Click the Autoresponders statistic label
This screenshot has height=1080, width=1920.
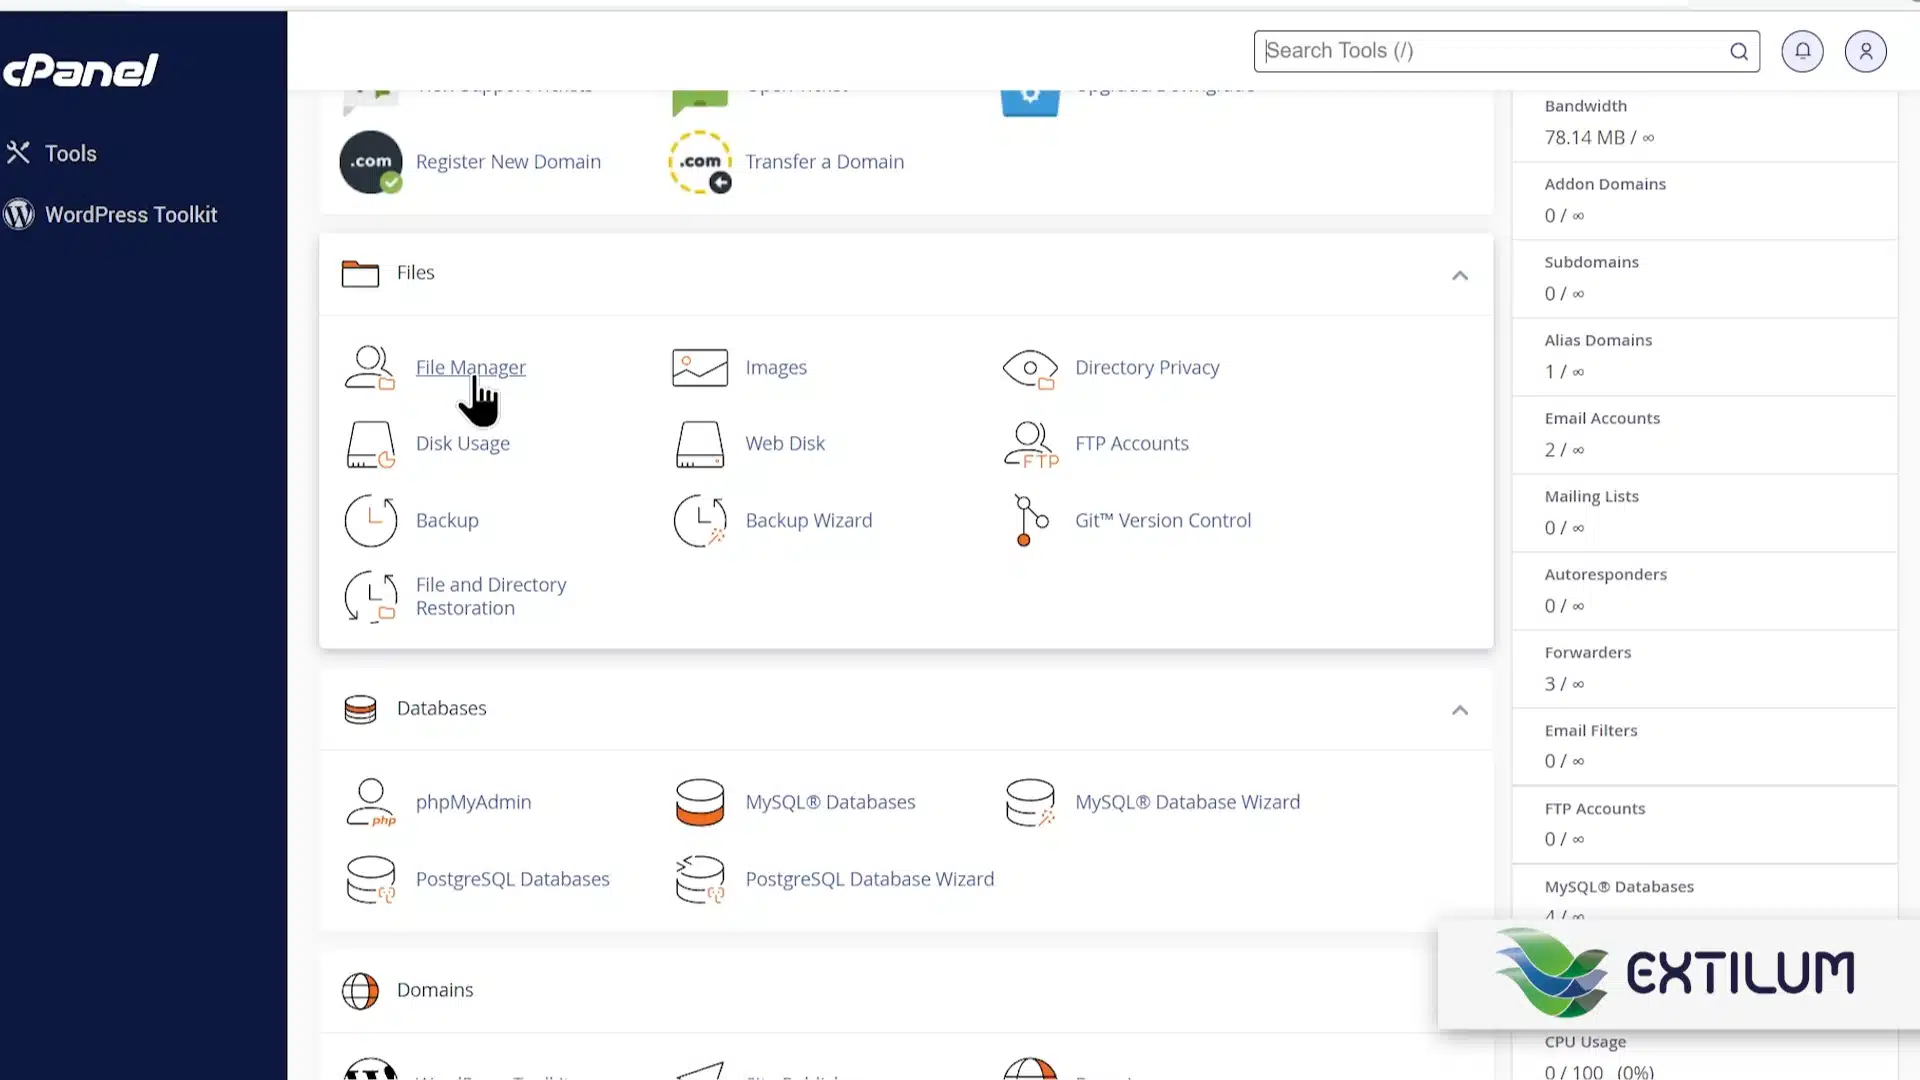coord(1605,575)
